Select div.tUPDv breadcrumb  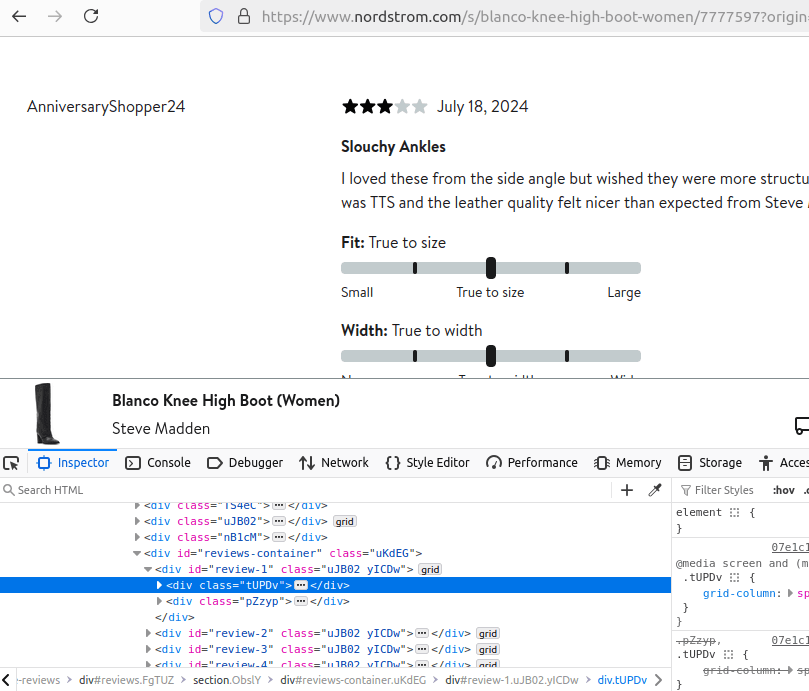622,680
